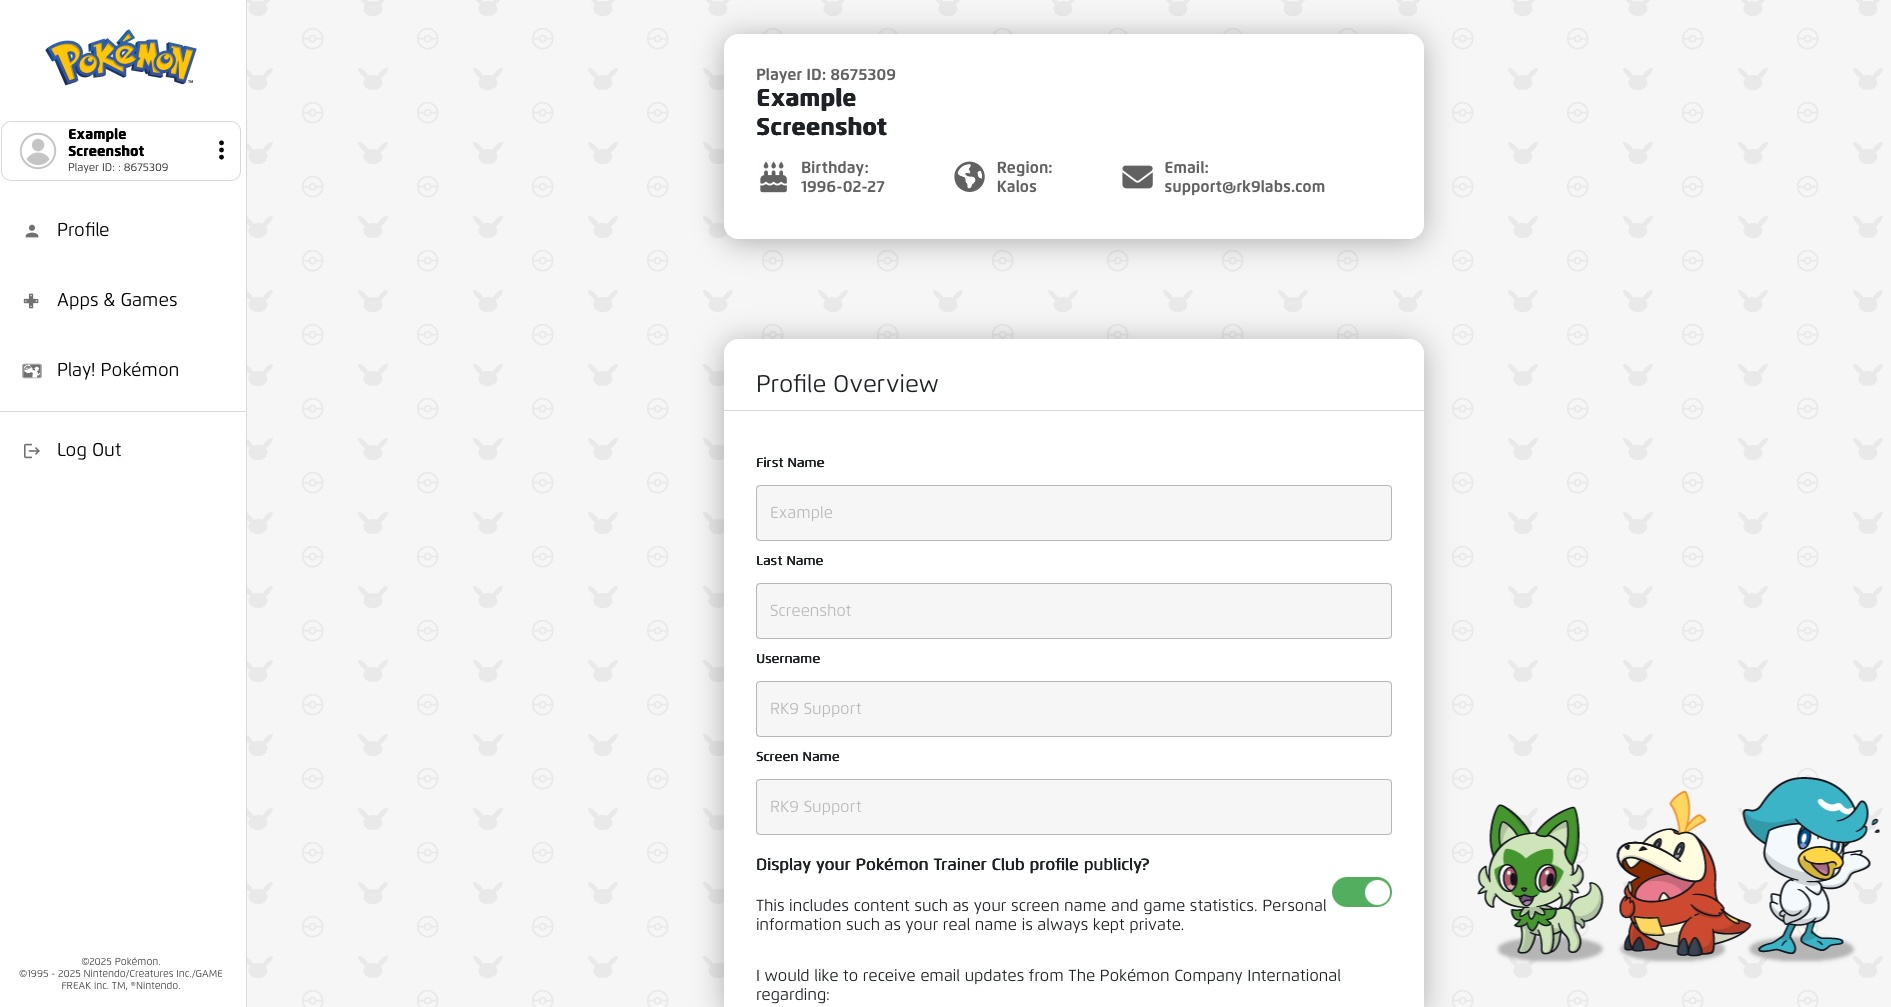1891x1007 pixels.
Task: Click the First Name input field
Action: pyautogui.click(x=1073, y=513)
